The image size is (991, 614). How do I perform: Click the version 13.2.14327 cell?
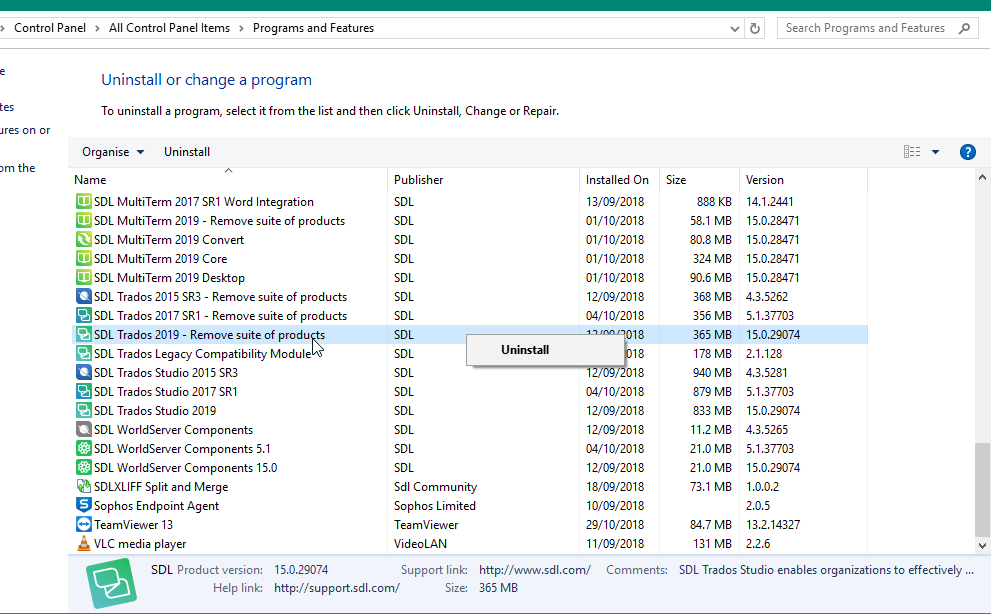(x=773, y=524)
